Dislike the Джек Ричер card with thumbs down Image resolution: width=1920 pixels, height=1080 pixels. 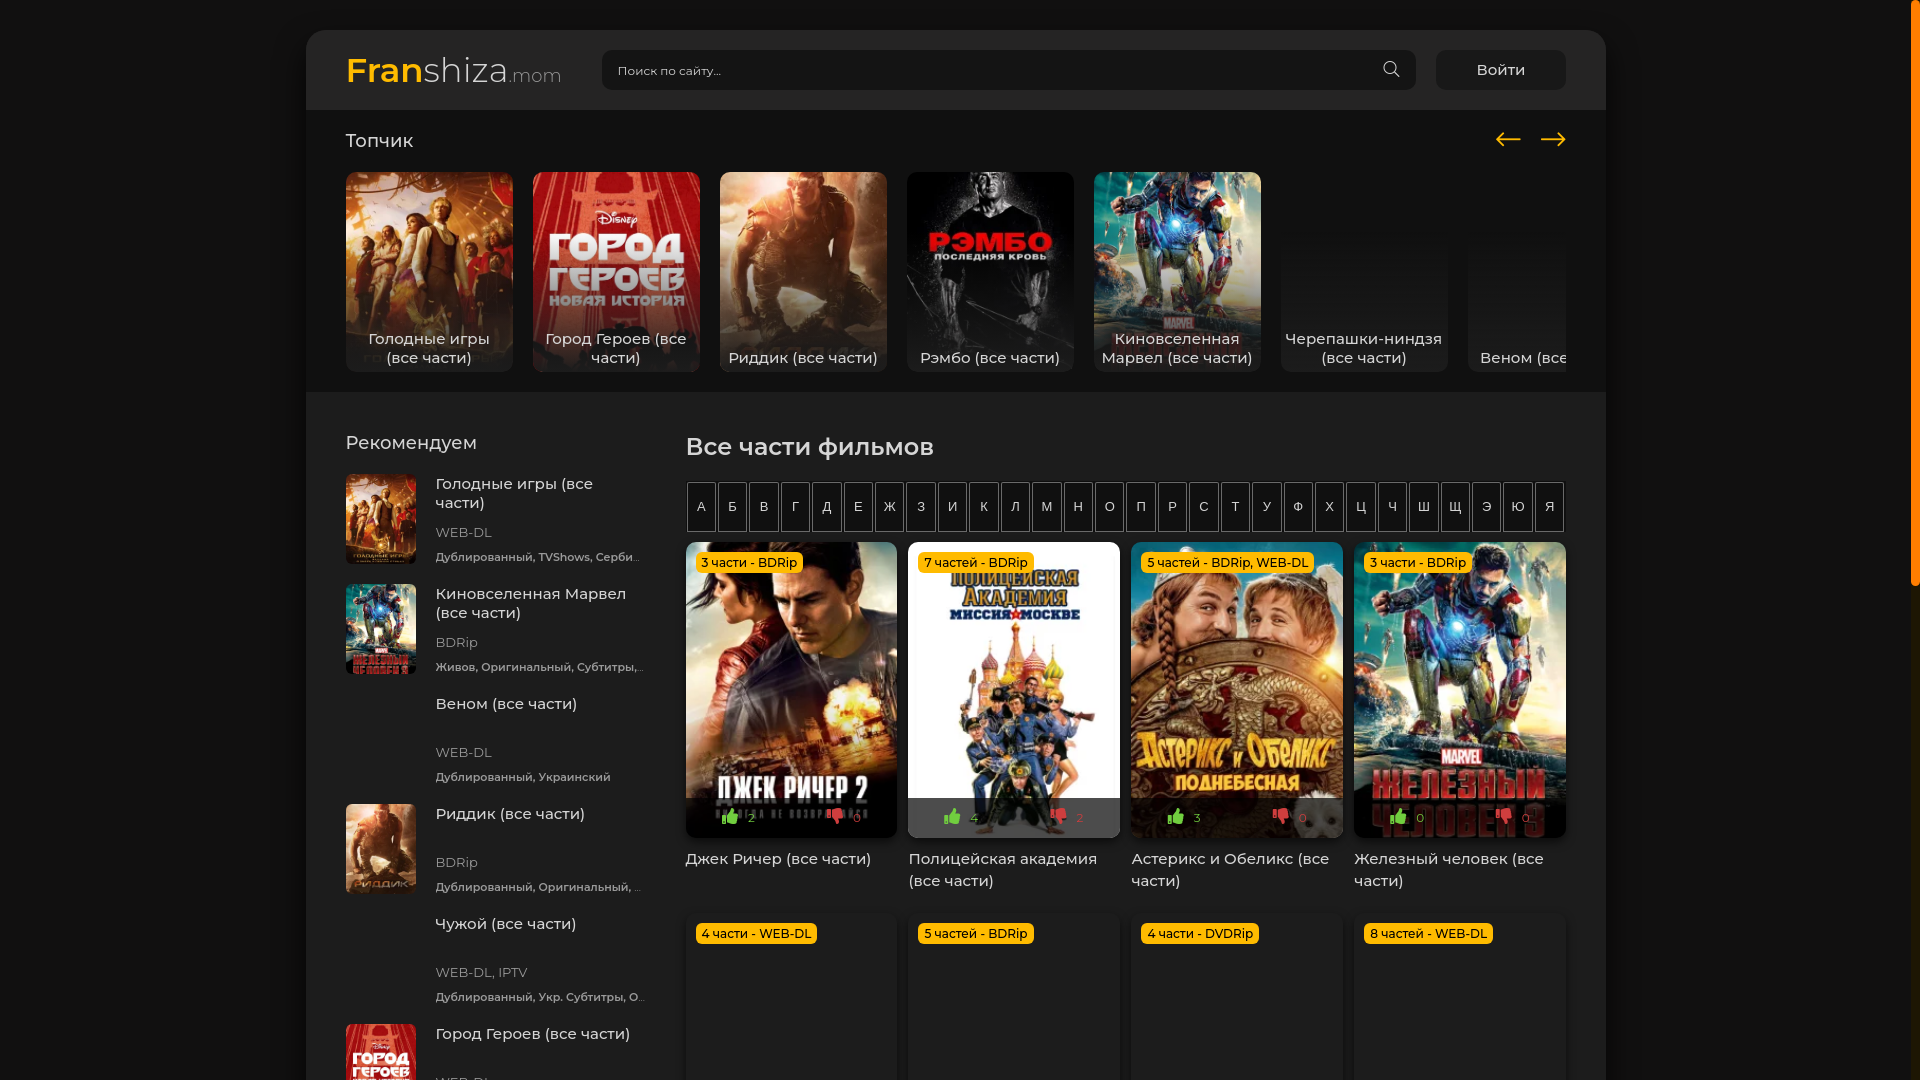pyautogui.click(x=835, y=817)
